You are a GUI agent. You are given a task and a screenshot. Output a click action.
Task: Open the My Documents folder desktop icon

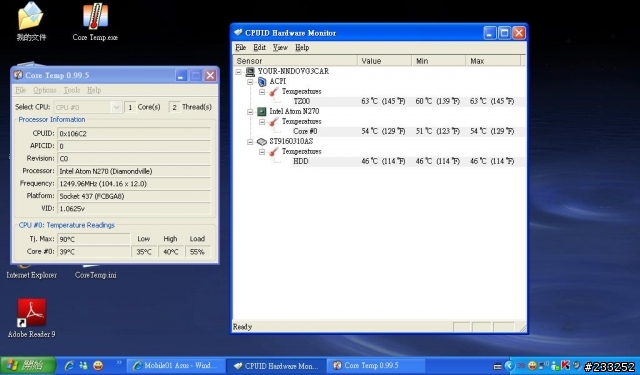[x=31, y=21]
